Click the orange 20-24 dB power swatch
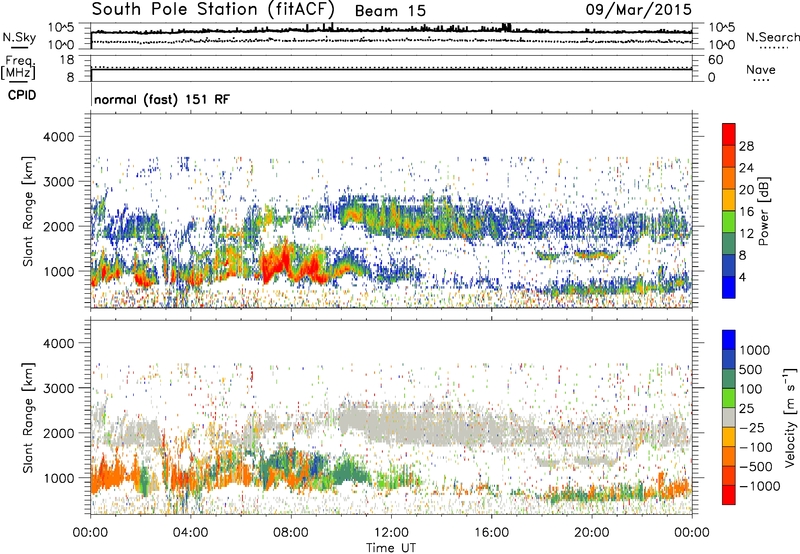Image resolution: width=800 pixels, height=554 pixels. point(729,178)
